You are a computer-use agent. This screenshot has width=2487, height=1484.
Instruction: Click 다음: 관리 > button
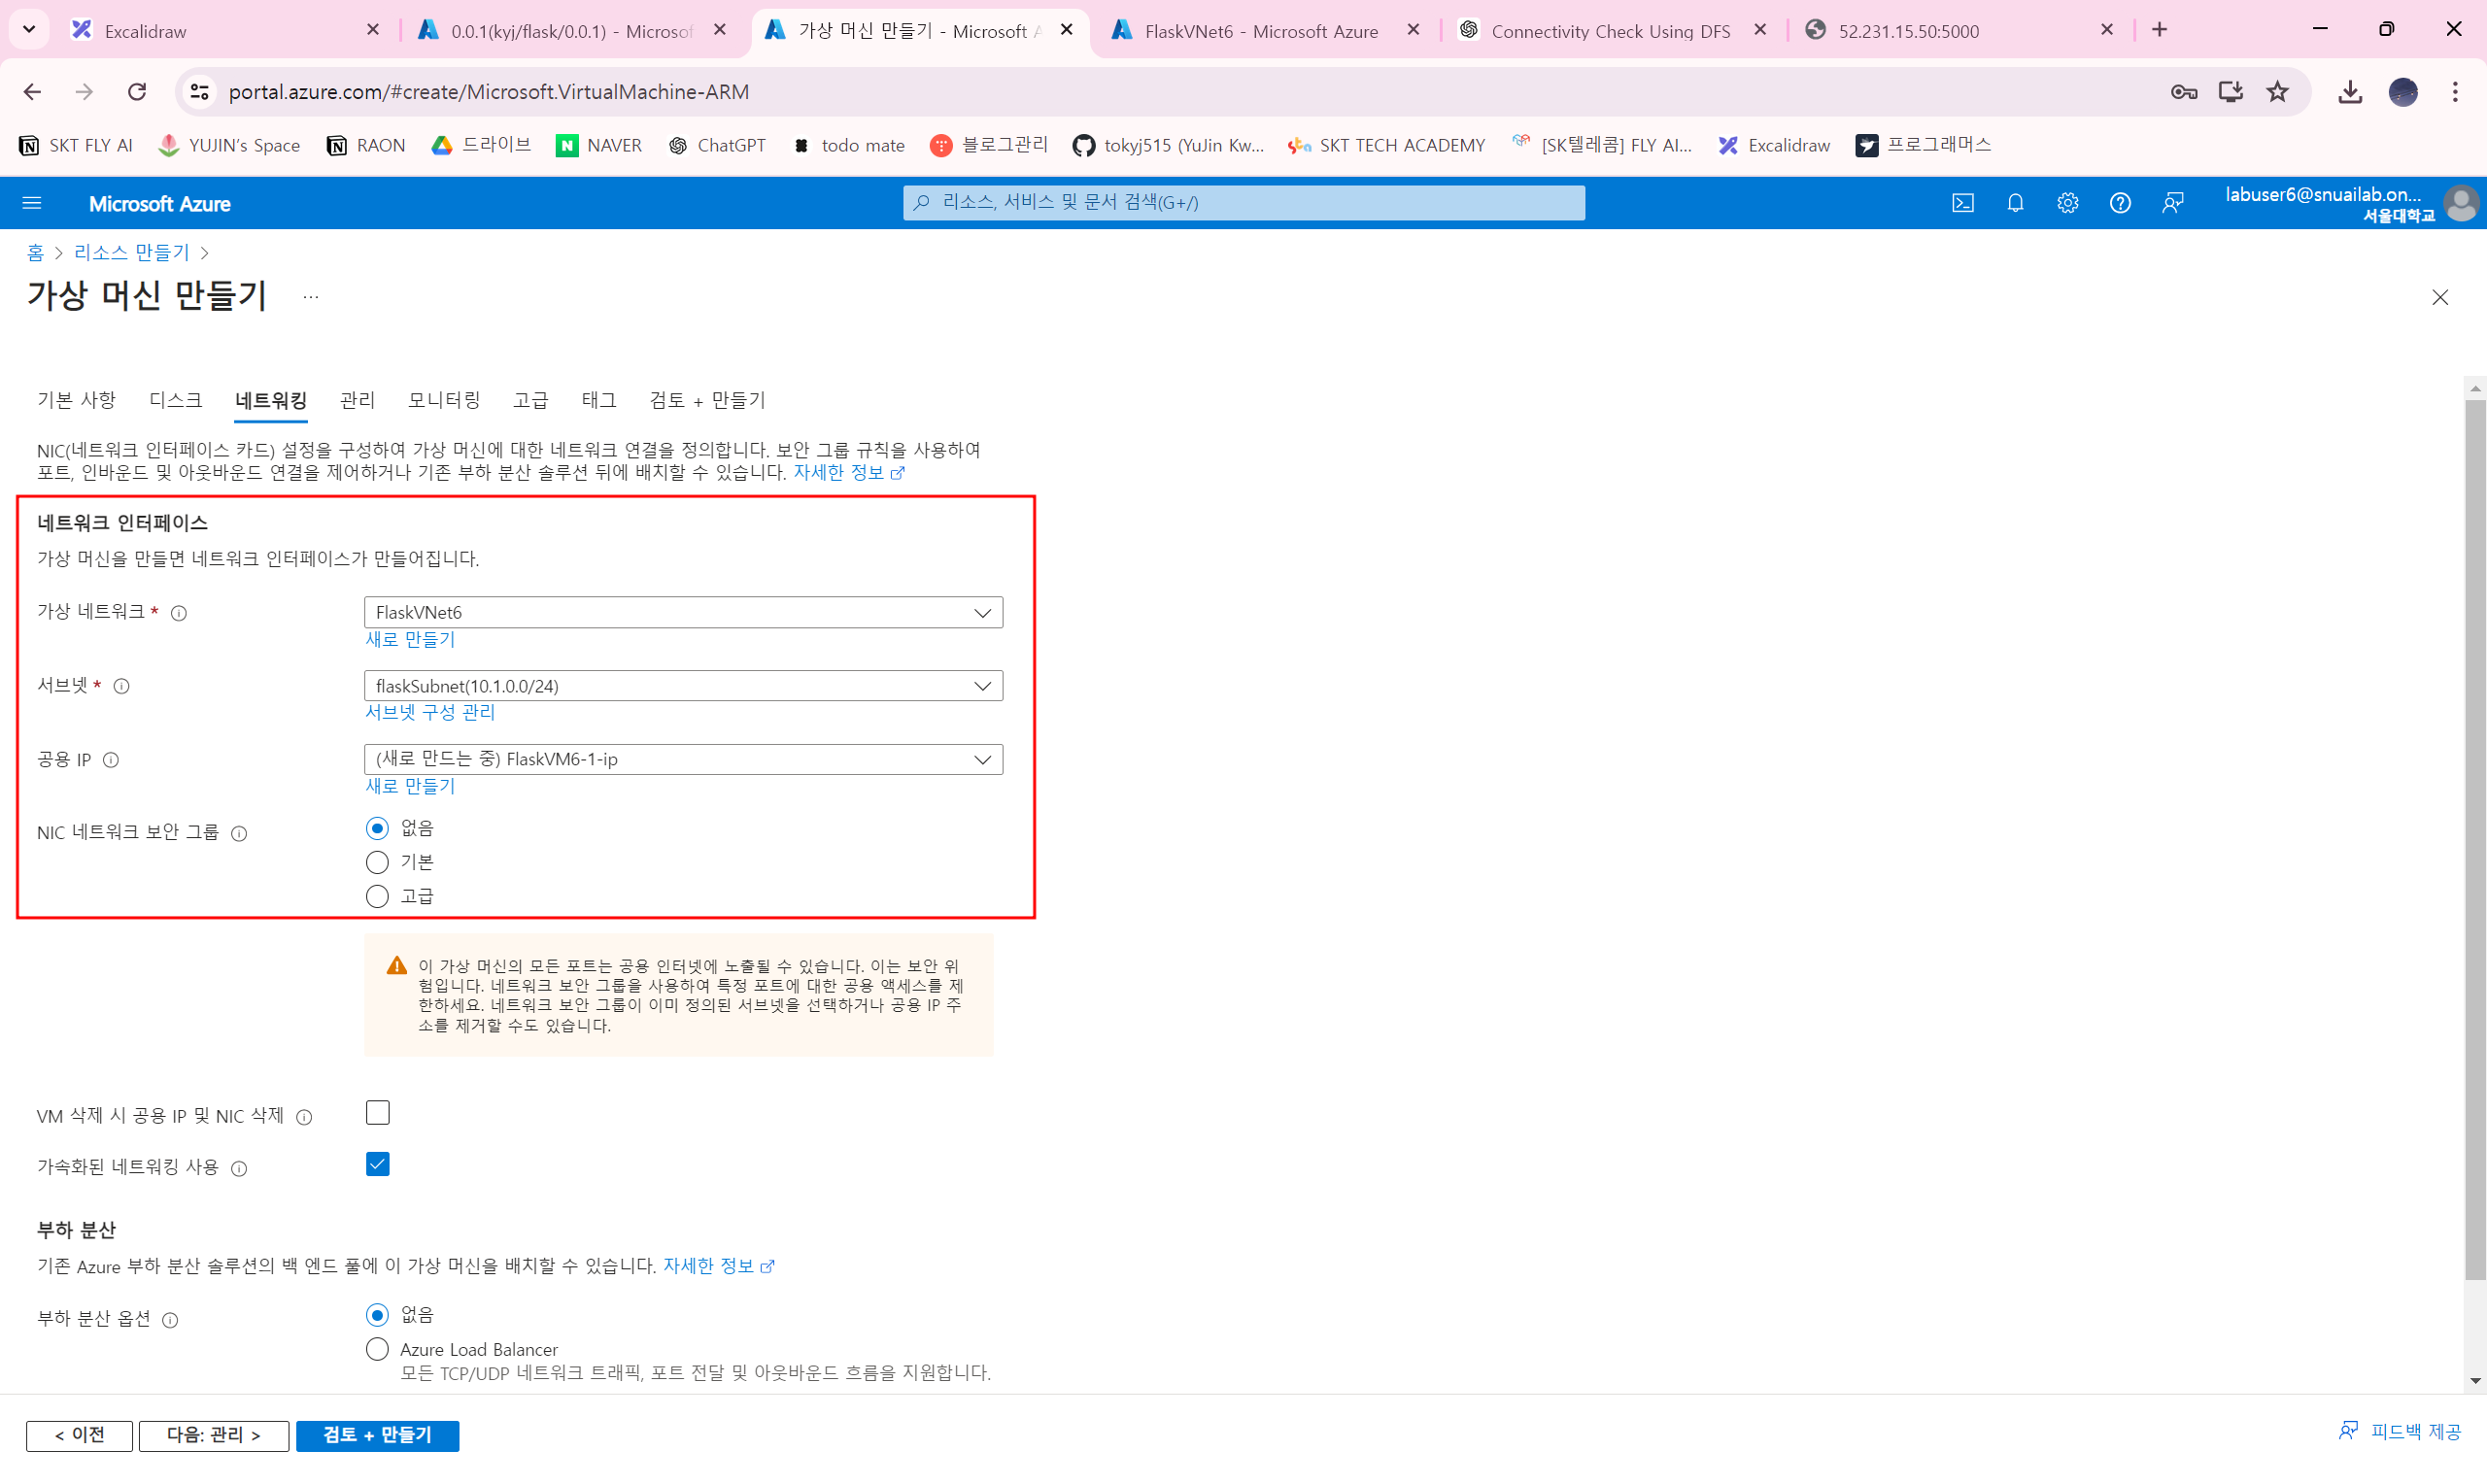tap(214, 1436)
